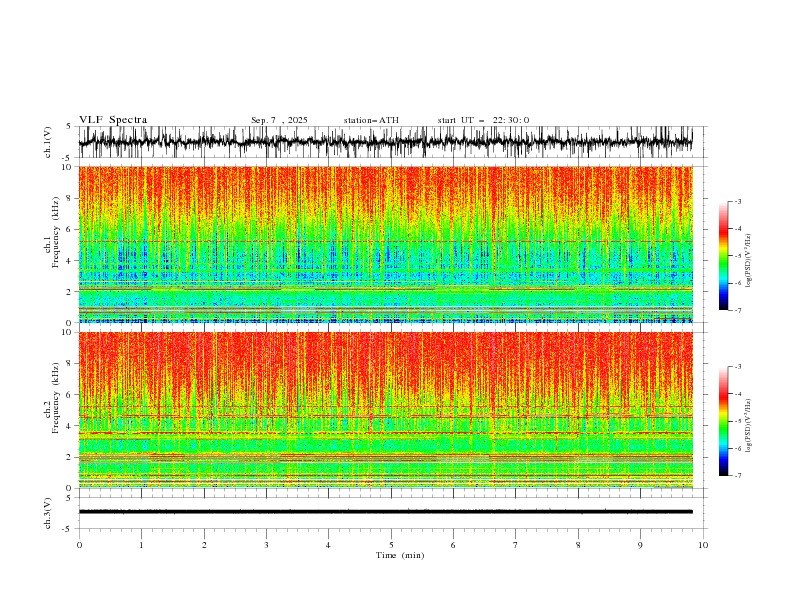Click the lower color bar "-7" label
Screen dimensions: 792x612
pos(738,475)
